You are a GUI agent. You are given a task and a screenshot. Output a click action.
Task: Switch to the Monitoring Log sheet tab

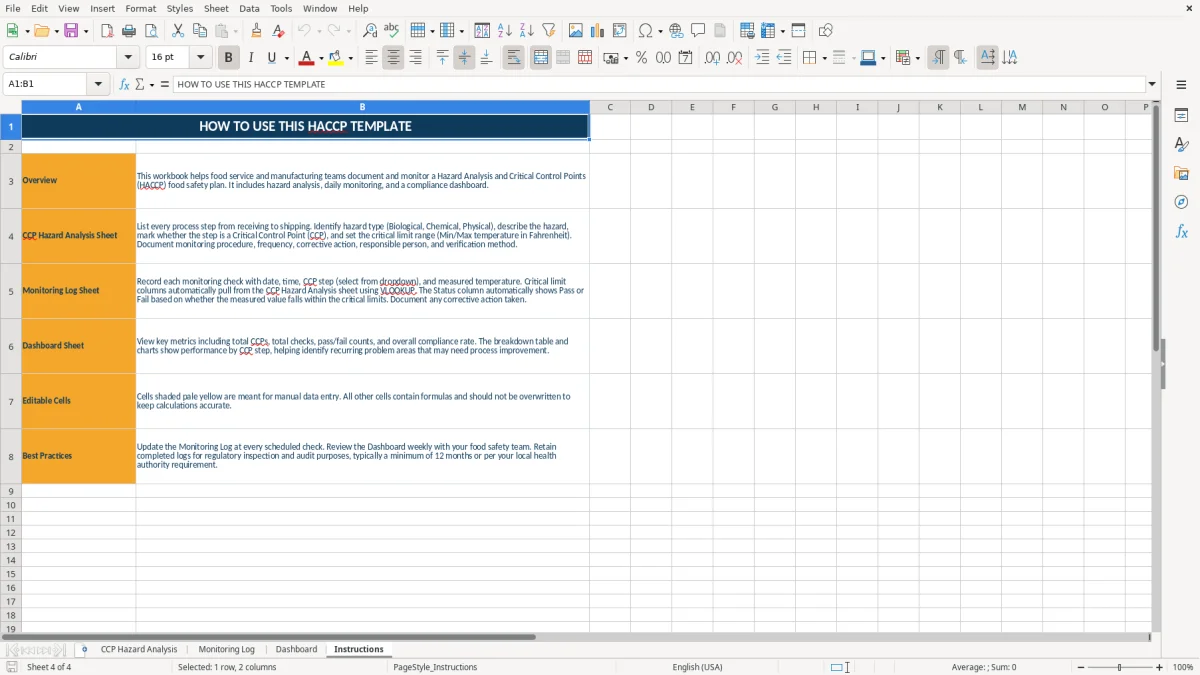(x=226, y=649)
